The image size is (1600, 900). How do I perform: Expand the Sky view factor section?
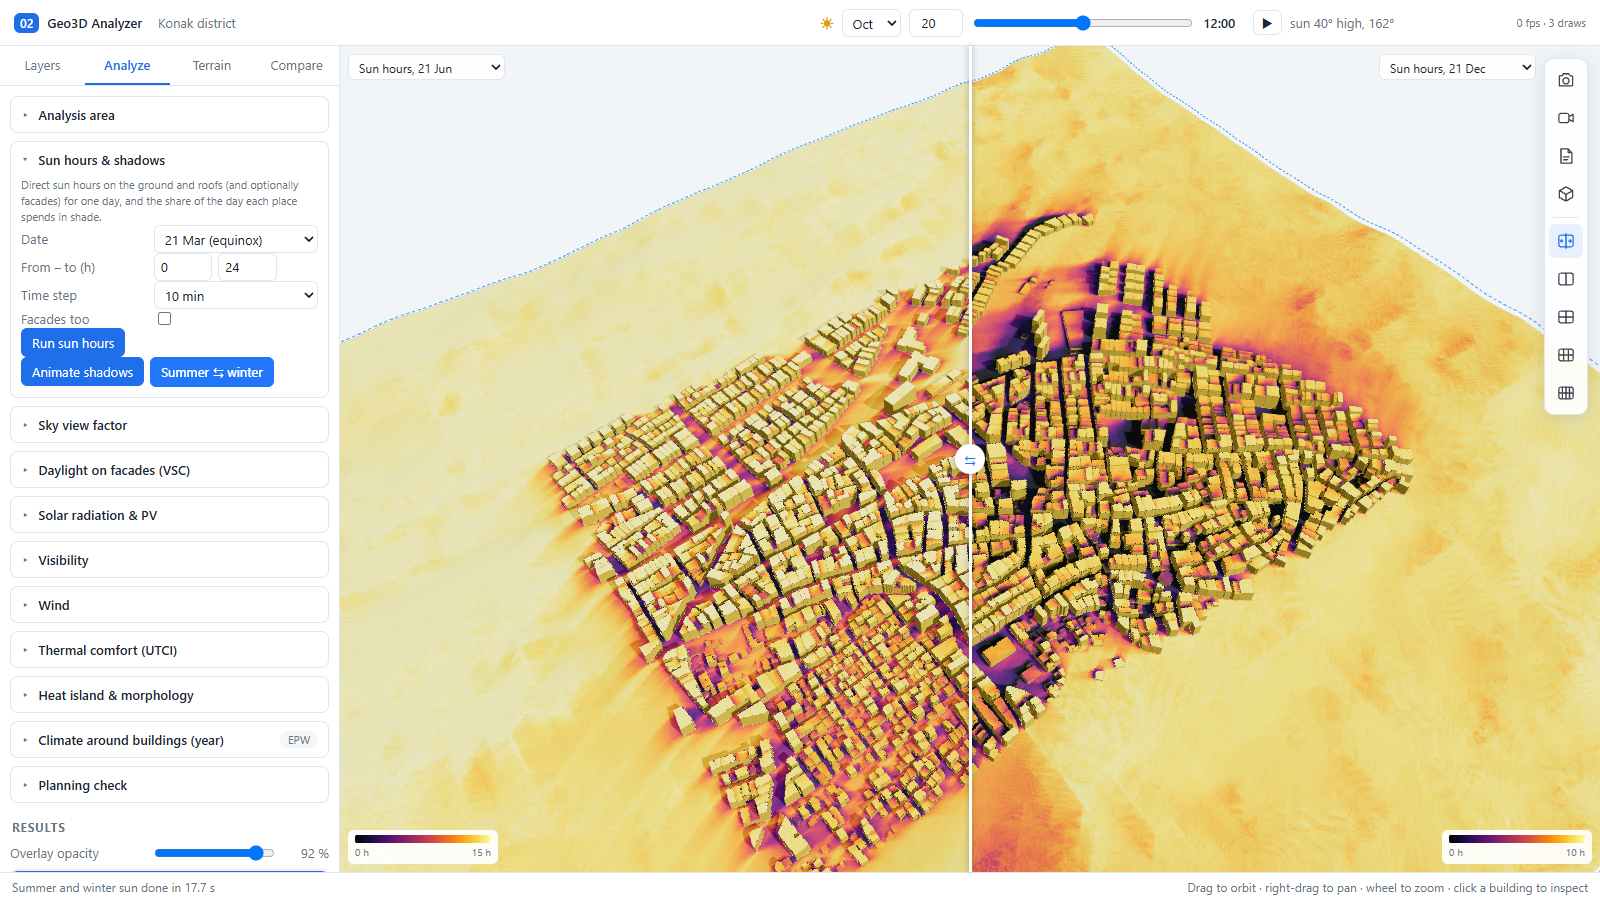coord(169,425)
